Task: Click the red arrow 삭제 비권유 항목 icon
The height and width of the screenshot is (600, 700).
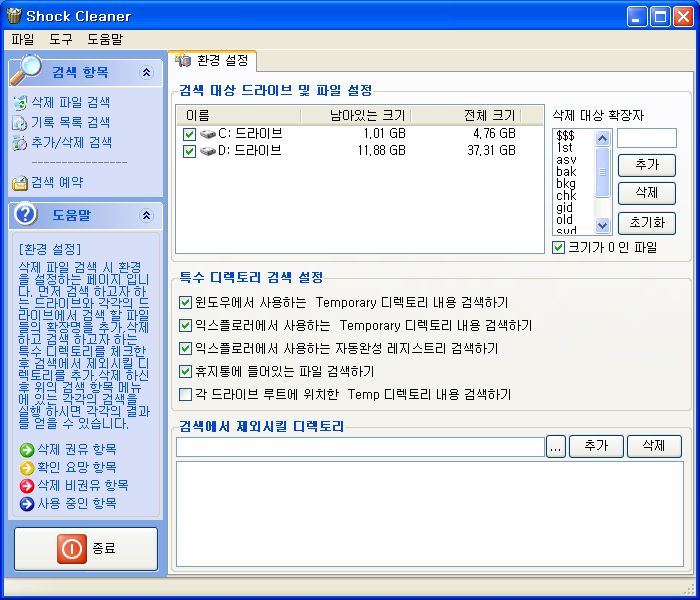Action: coord(27,486)
